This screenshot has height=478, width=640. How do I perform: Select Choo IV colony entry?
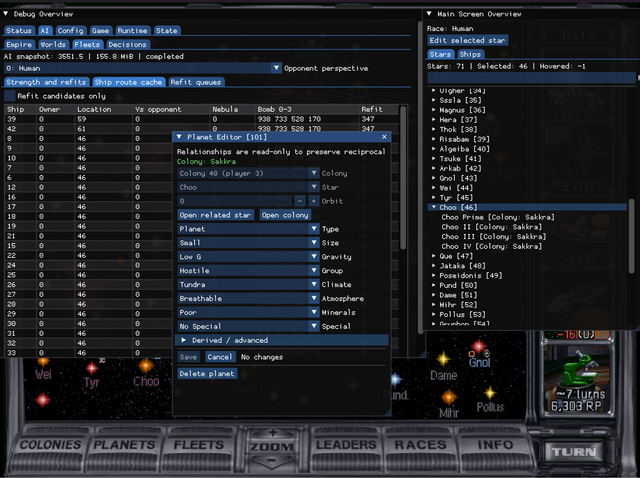coord(491,246)
